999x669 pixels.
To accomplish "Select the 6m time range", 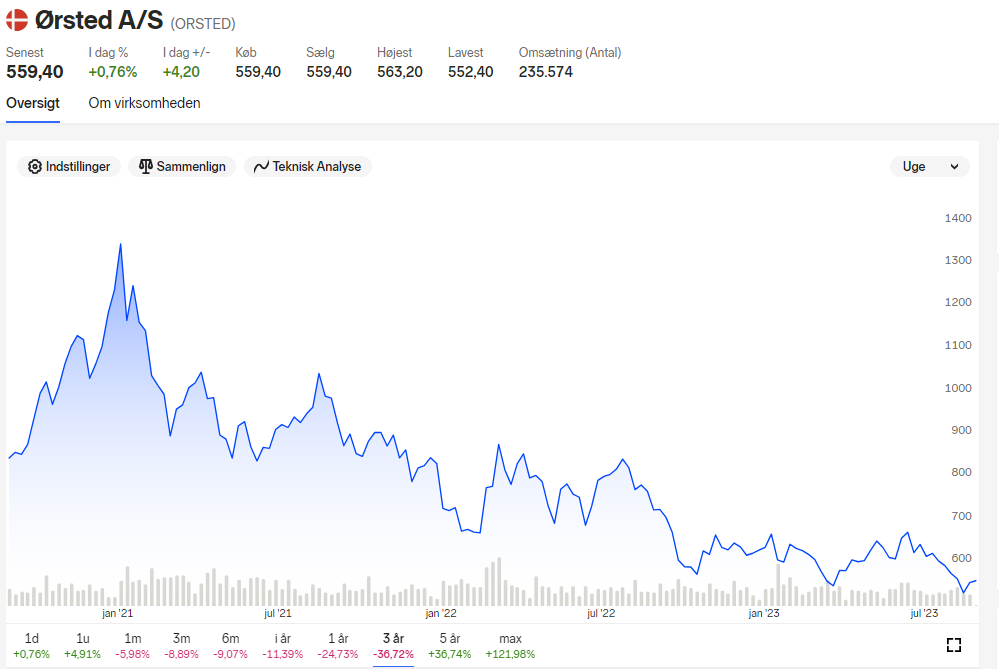I will pos(231,645).
